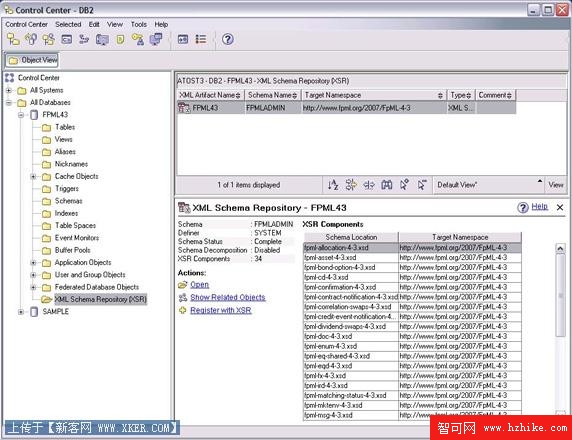Click the XSR Components scrollbar up arrow
This screenshot has height=440, width=572.
click(560, 248)
